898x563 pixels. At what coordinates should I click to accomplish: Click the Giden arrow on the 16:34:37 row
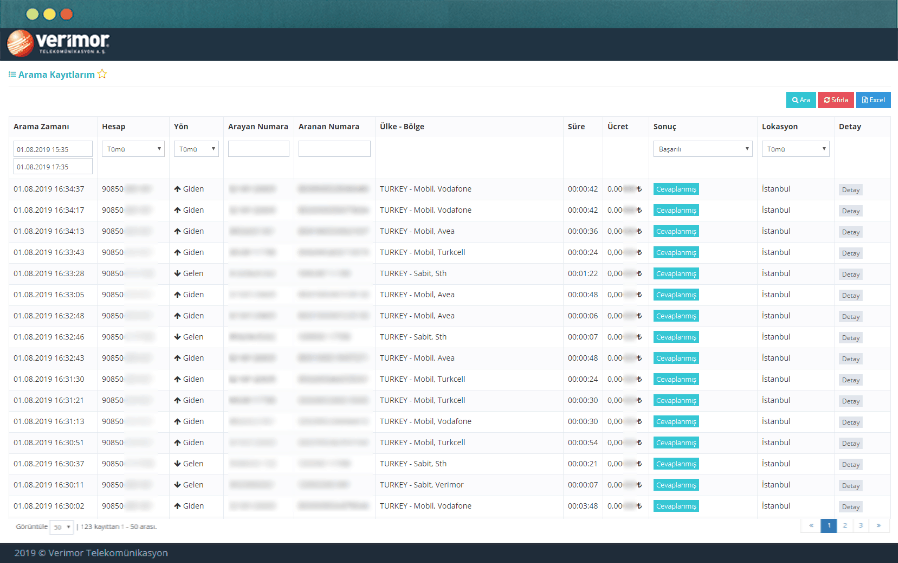178,189
